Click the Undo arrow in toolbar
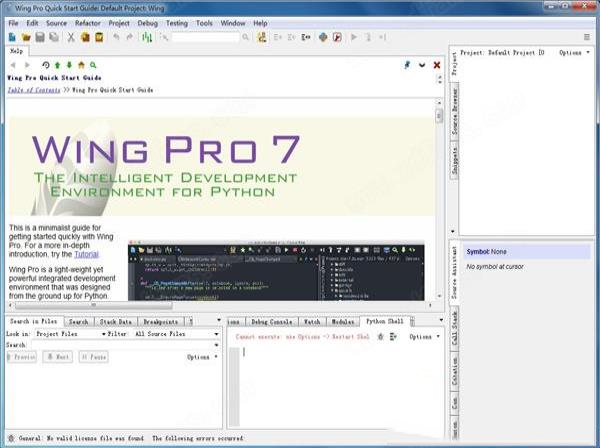Screen dimensions: 600x448 [x=116, y=37]
